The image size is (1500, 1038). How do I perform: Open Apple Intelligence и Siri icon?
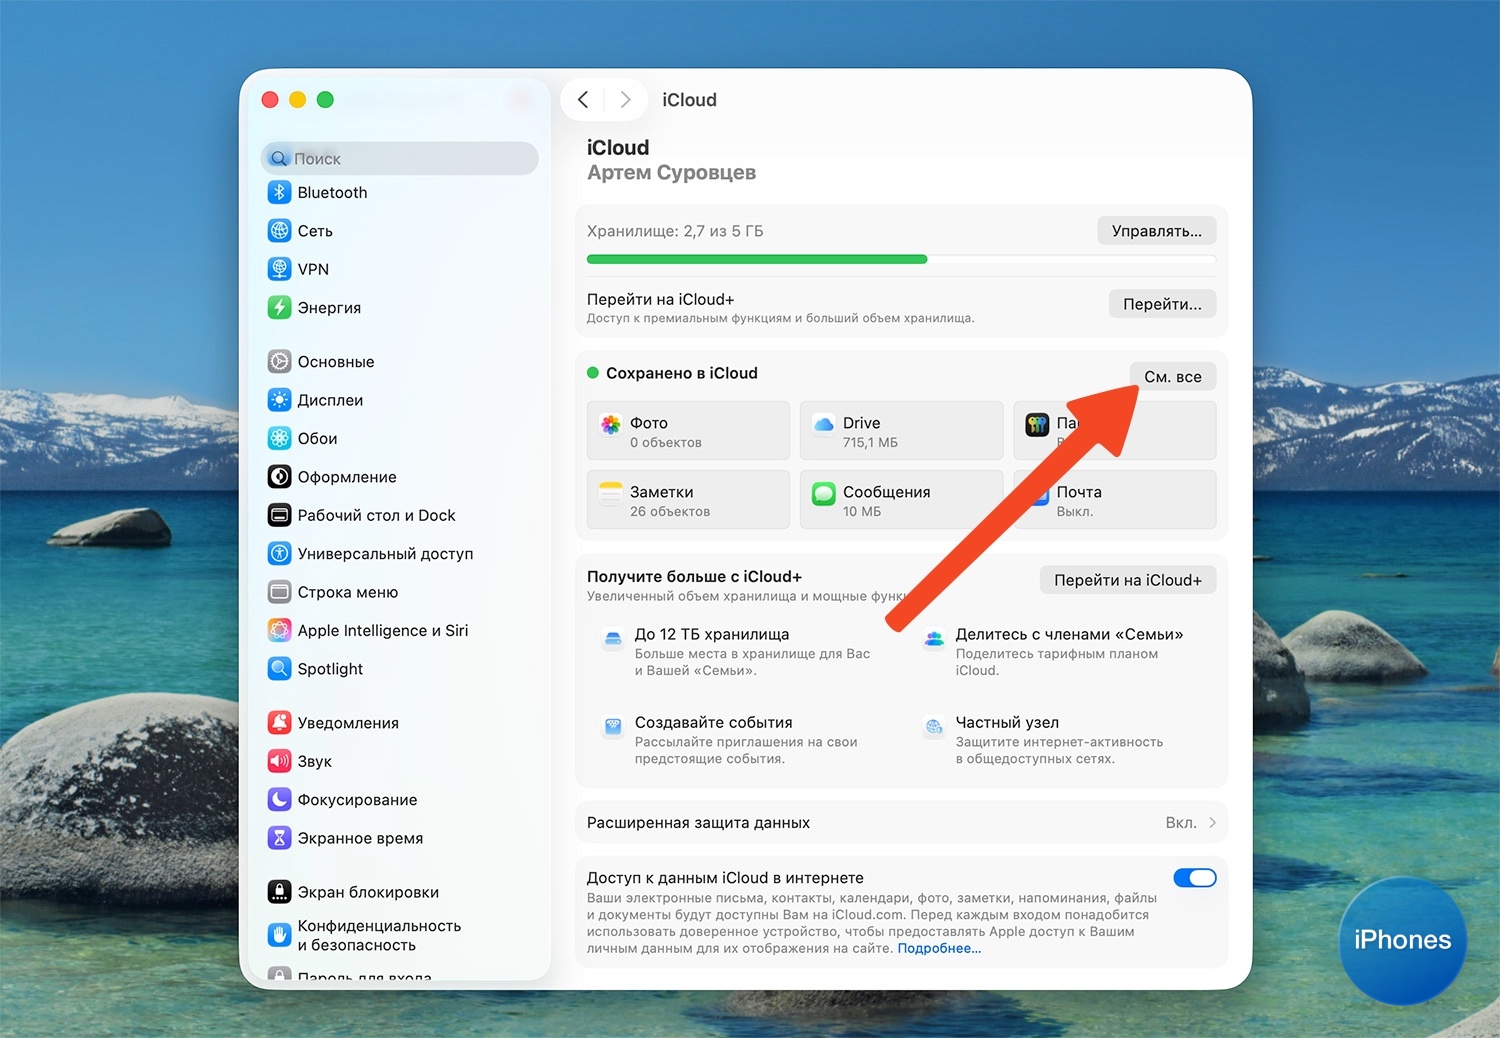coord(279,630)
